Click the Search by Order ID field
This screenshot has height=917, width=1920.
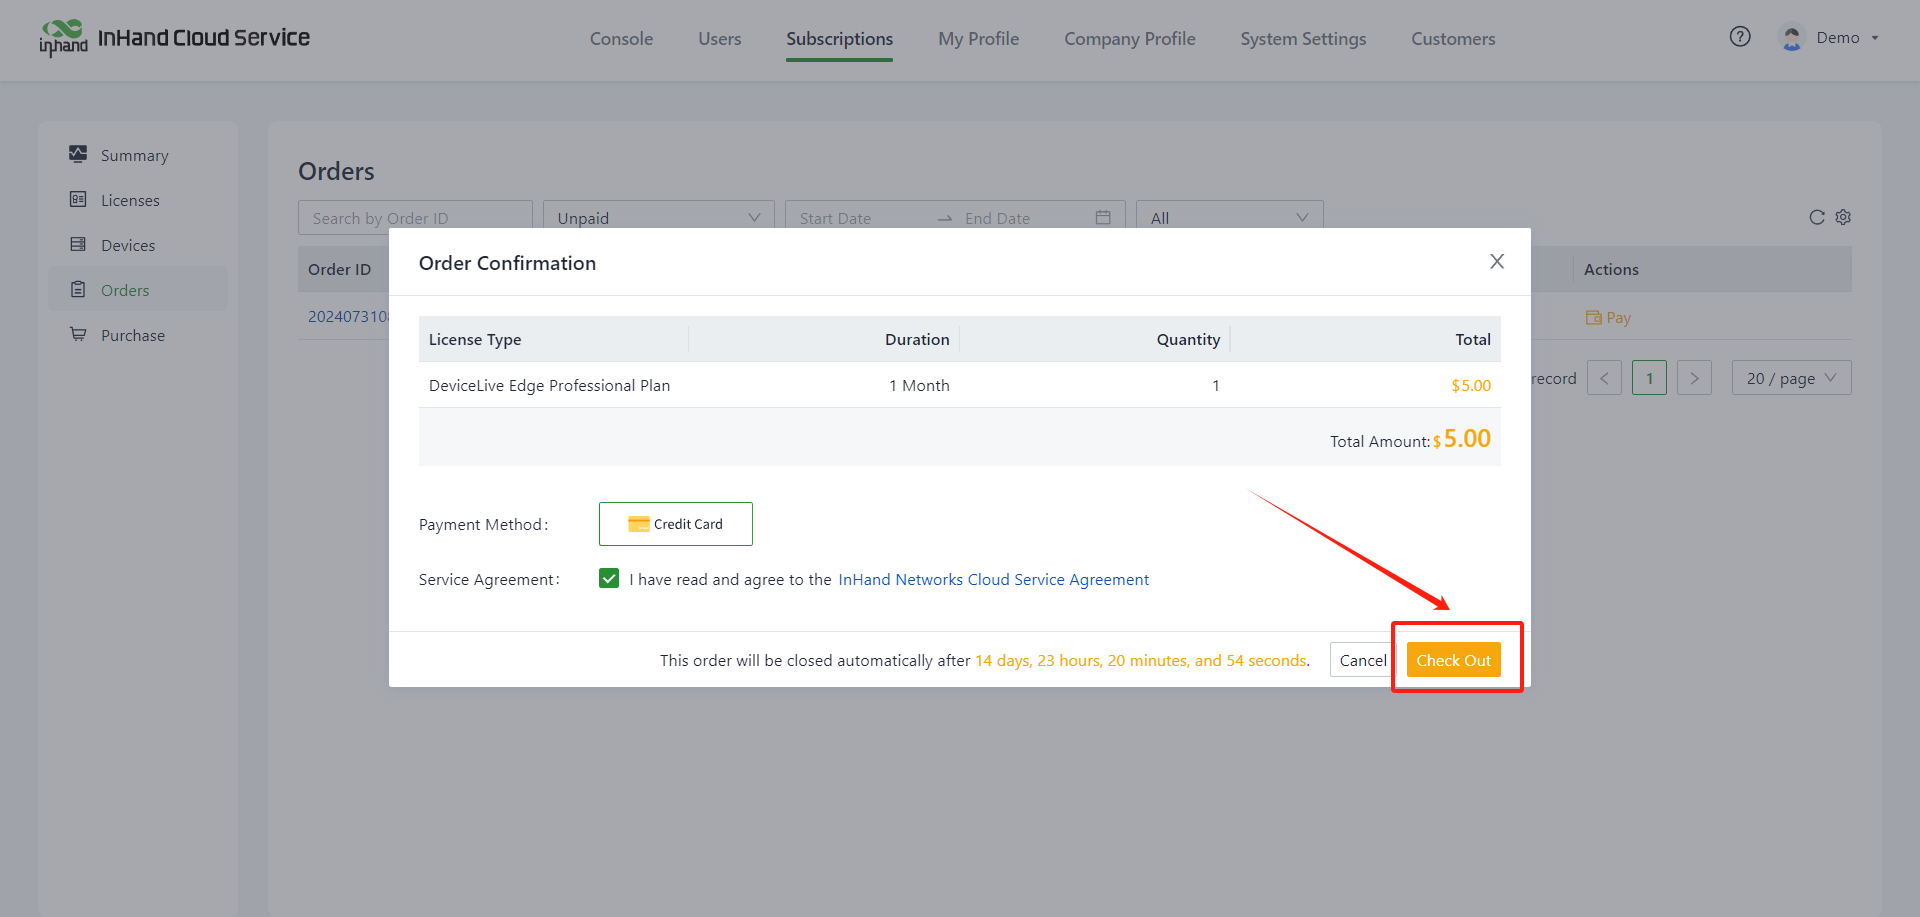(414, 217)
